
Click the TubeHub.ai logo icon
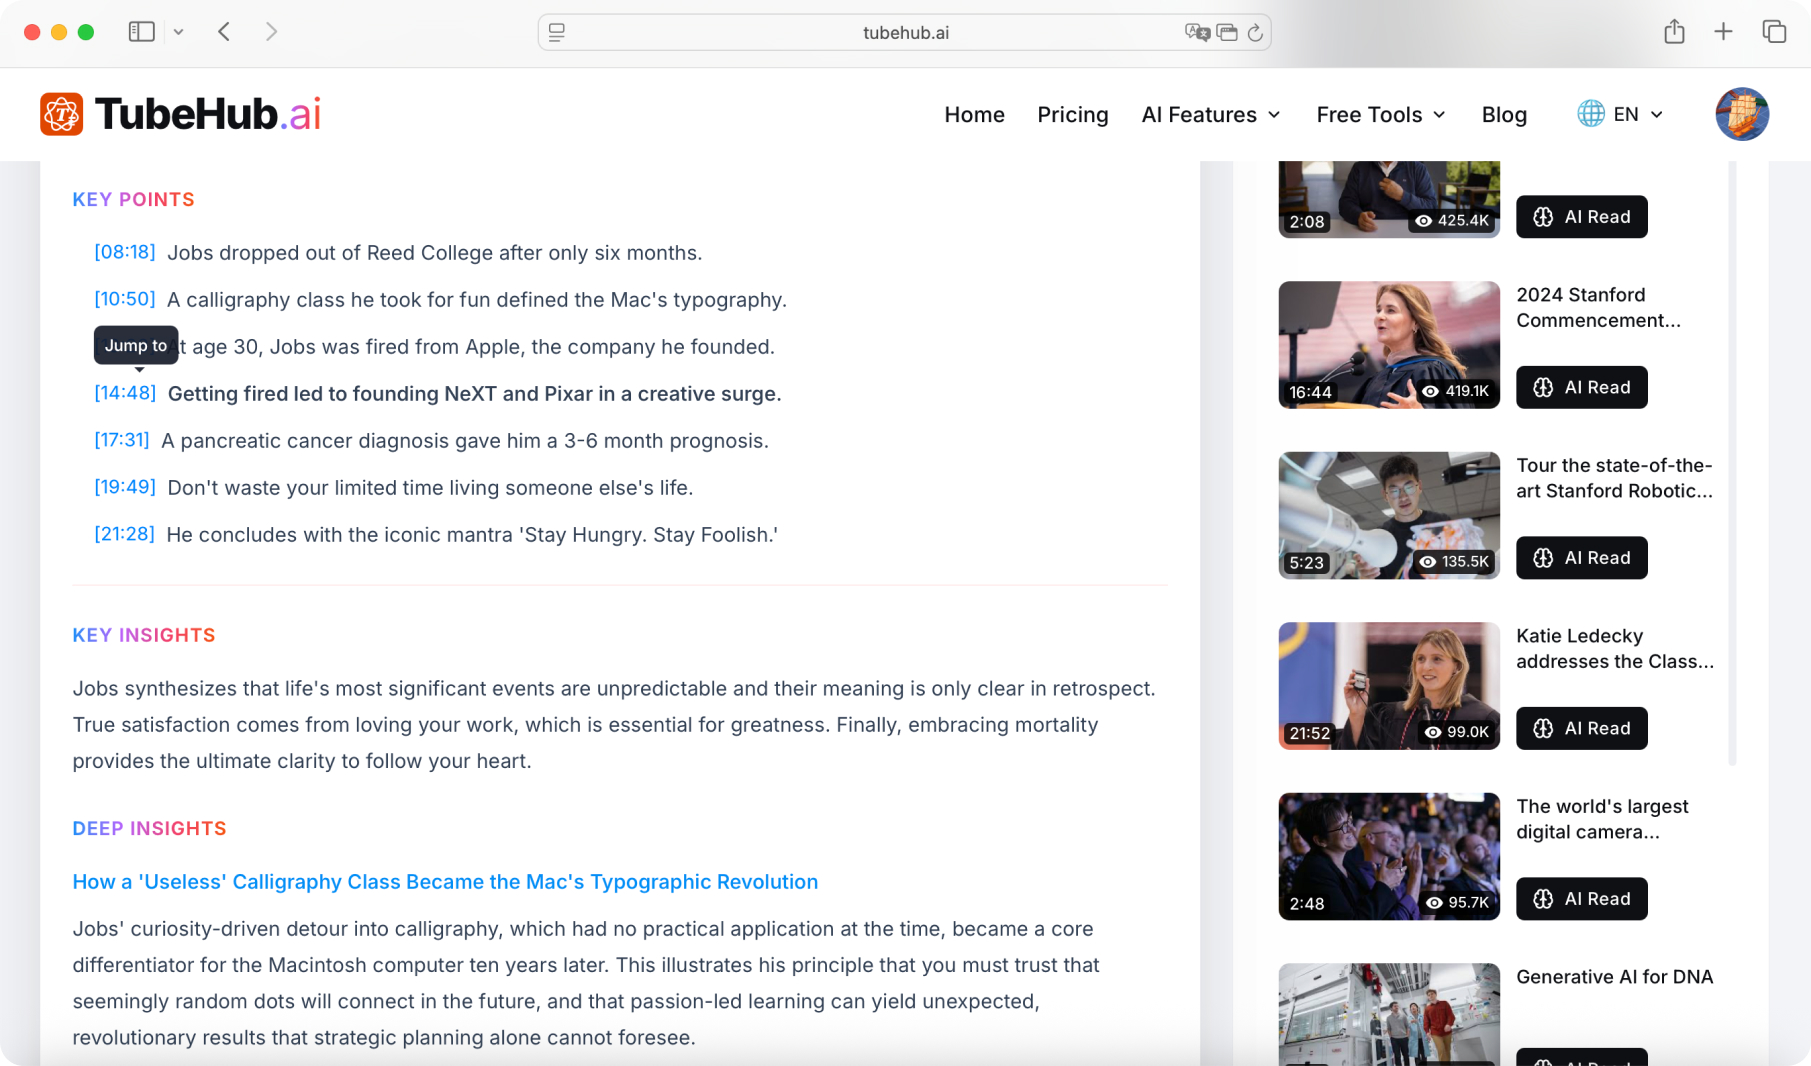(61, 114)
